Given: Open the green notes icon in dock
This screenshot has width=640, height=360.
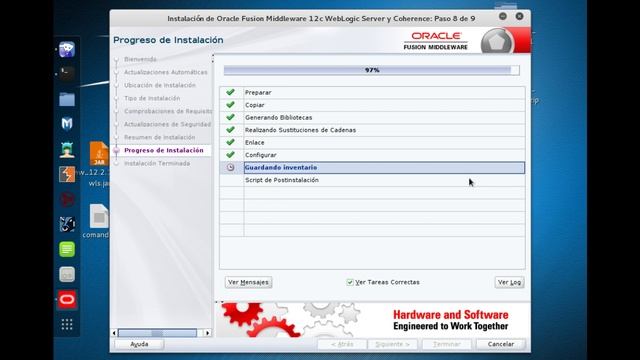Looking at the screenshot, I should pyautogui.click(x=67, y=249).
